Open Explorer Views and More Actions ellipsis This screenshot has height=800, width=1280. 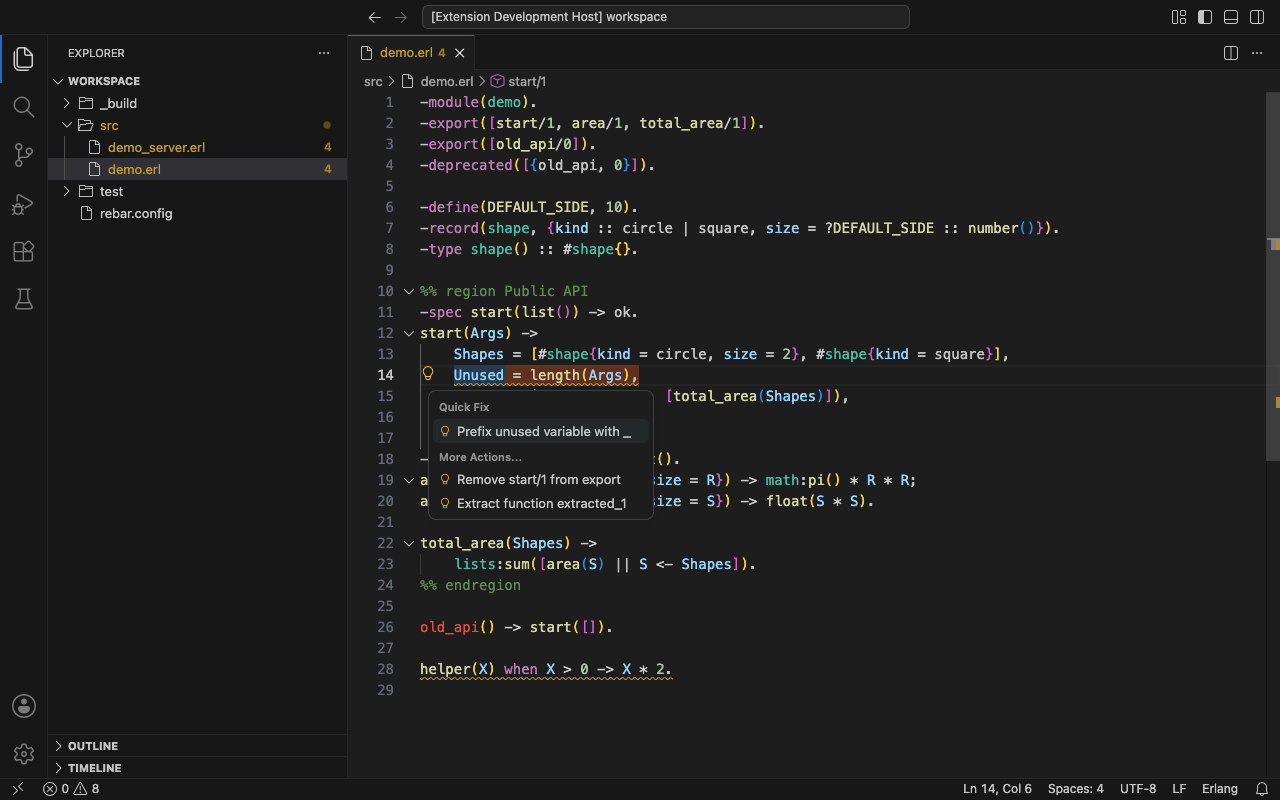[323, 53]
